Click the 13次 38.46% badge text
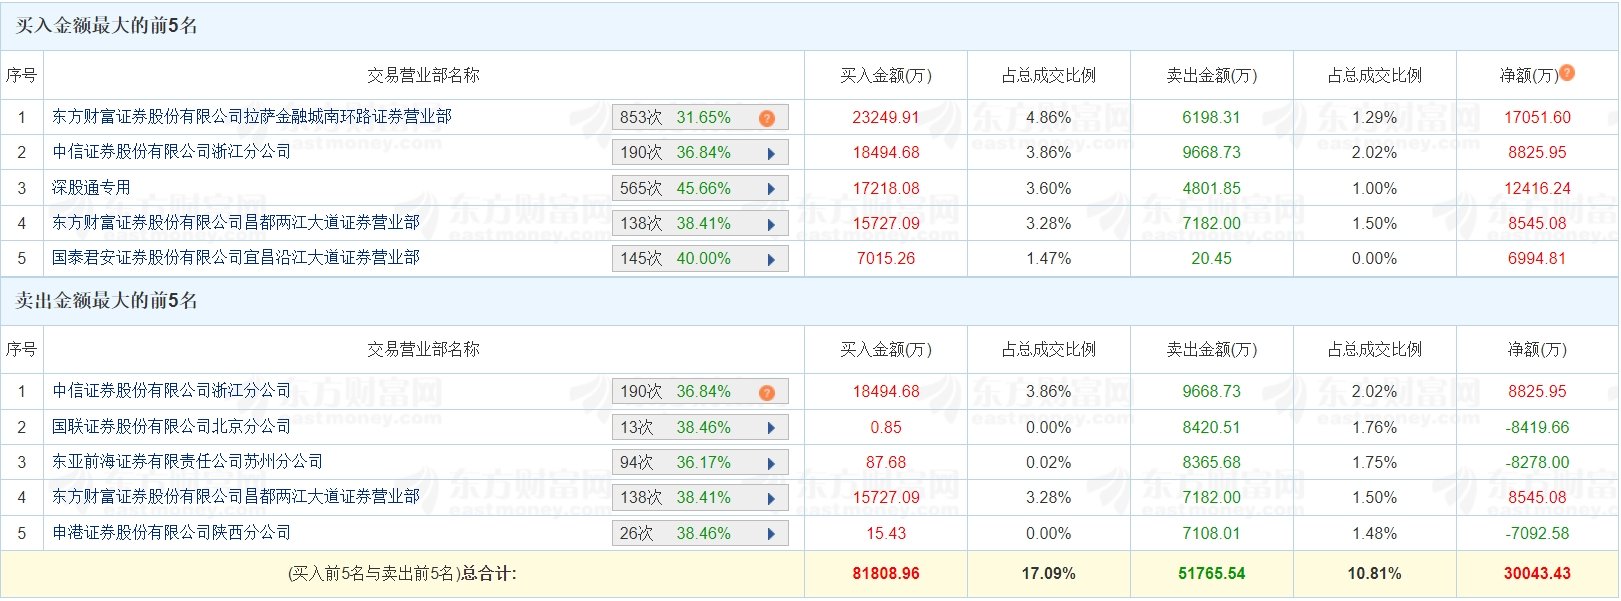The height and width of the screenshot is (601, 1621). click(675, 428)
